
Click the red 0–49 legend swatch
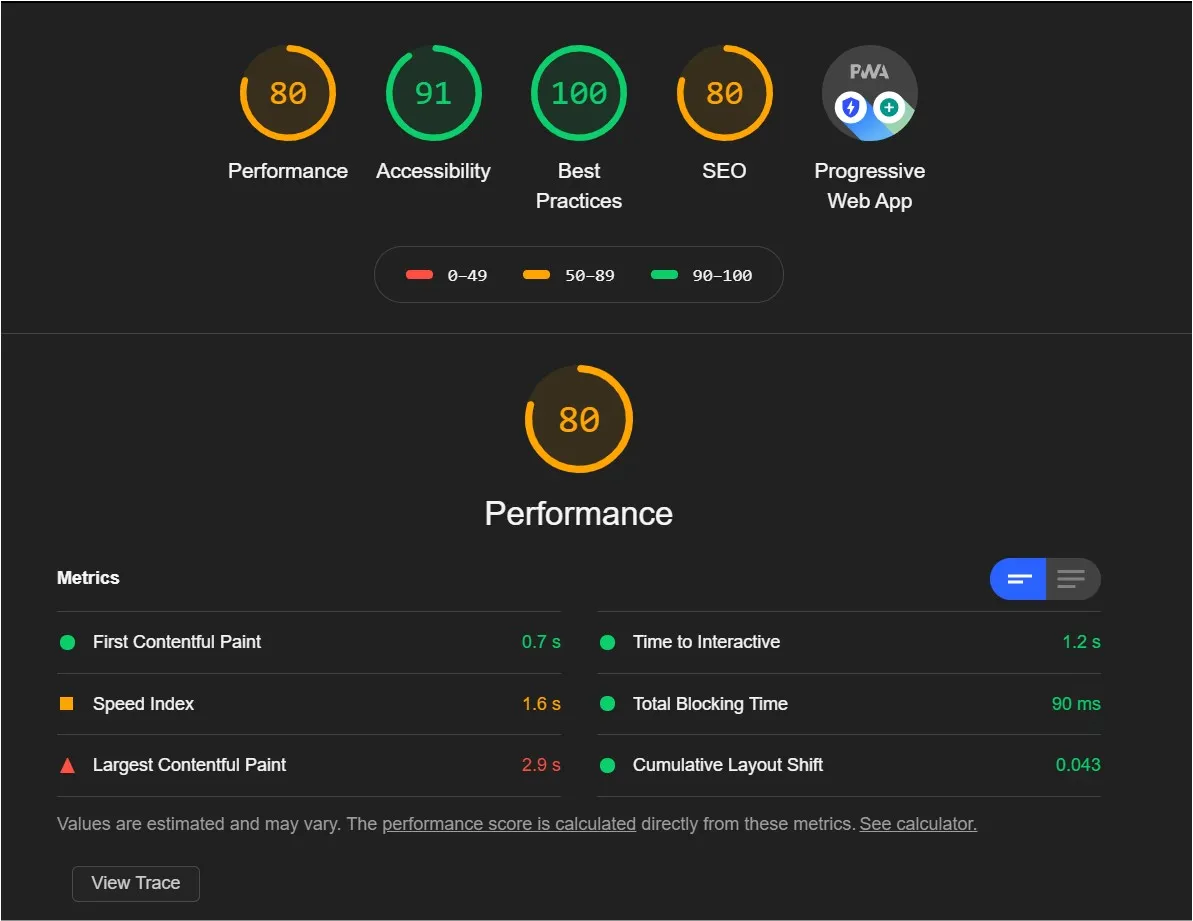click(419, 275)
